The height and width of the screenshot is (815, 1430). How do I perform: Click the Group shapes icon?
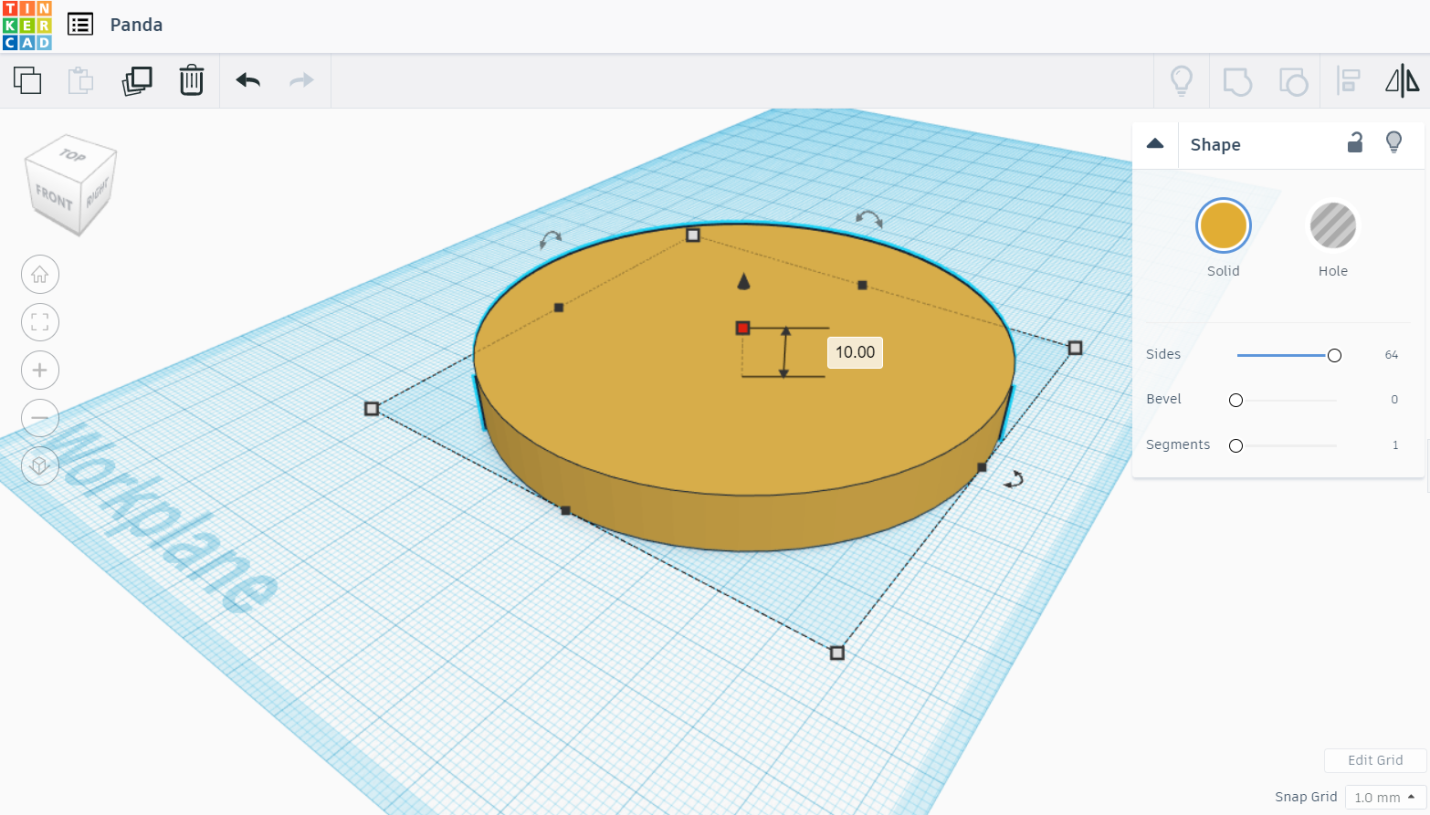pyautogui.click(x=1238, y=81)
